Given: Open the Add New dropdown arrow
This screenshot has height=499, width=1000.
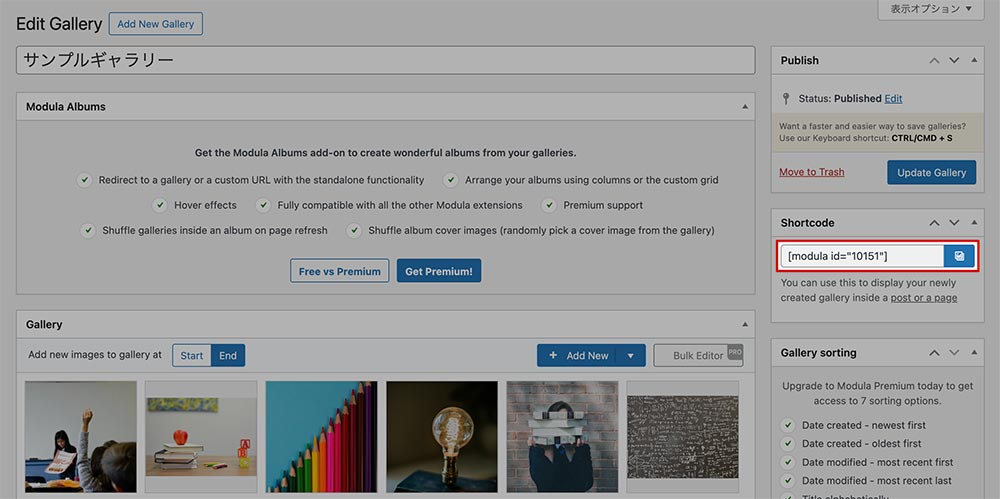Looking at the screenshot, I should pos(630,356).
